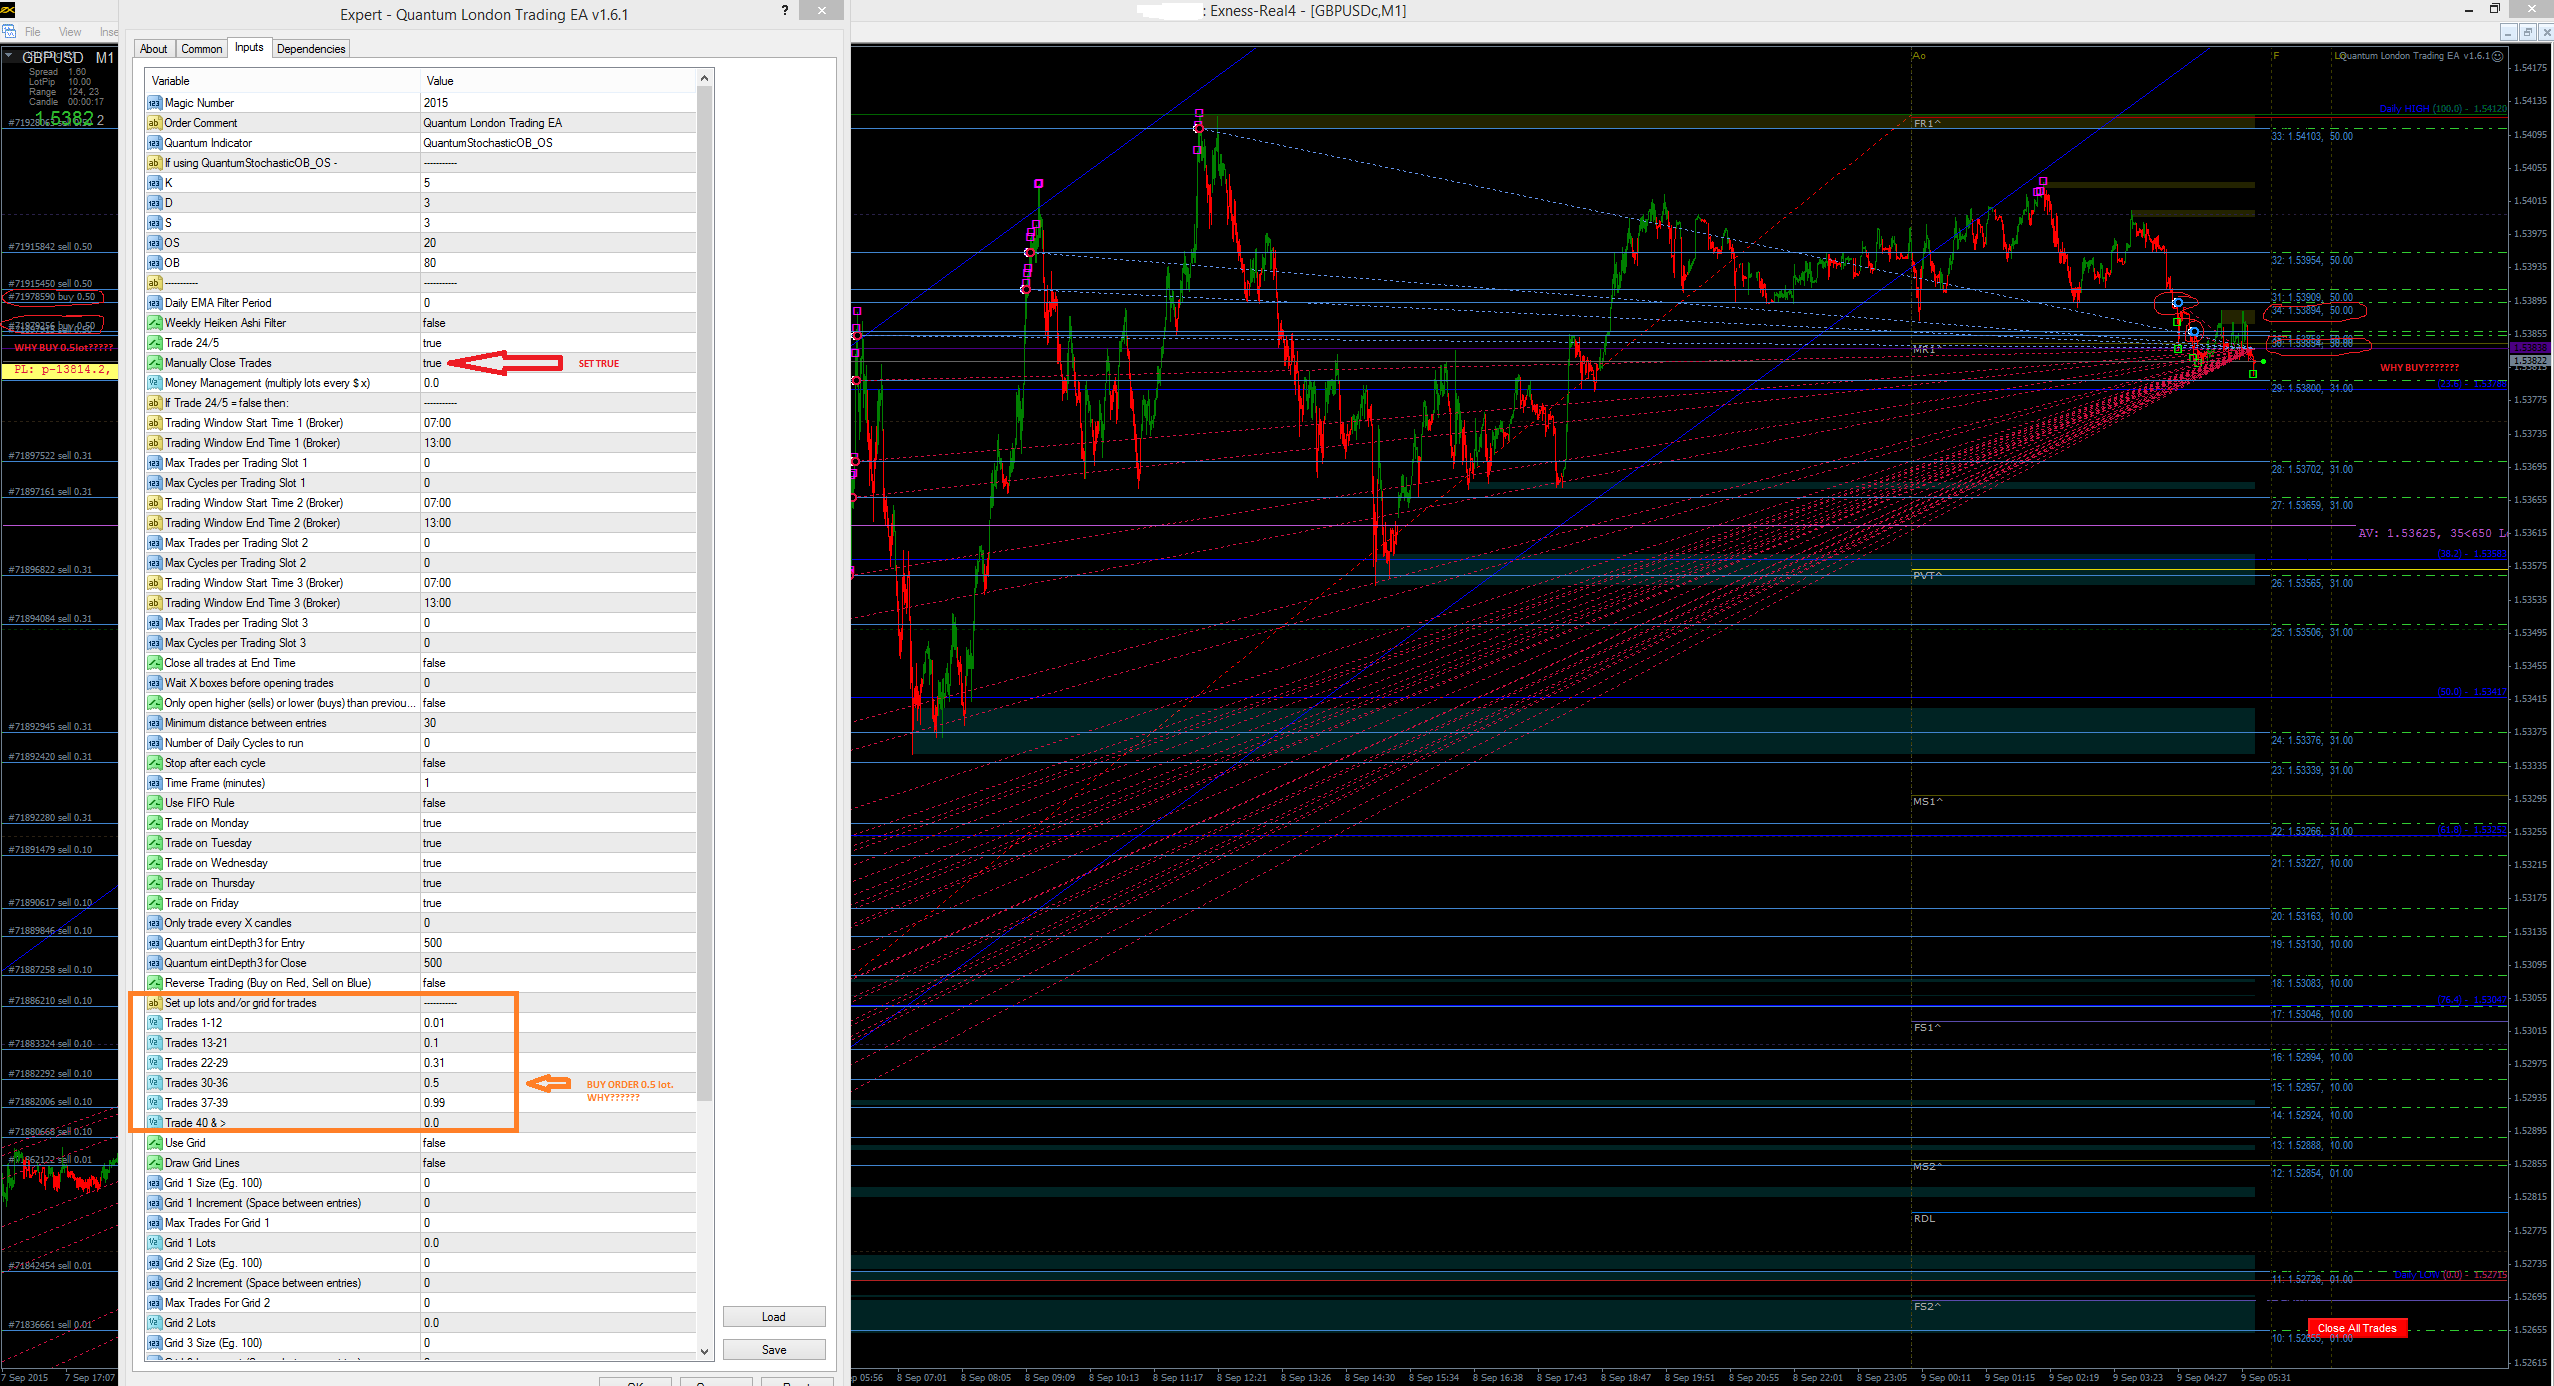Click the string icon beside Order Comment
The image size is (2554, 1386).
point(154,123)
